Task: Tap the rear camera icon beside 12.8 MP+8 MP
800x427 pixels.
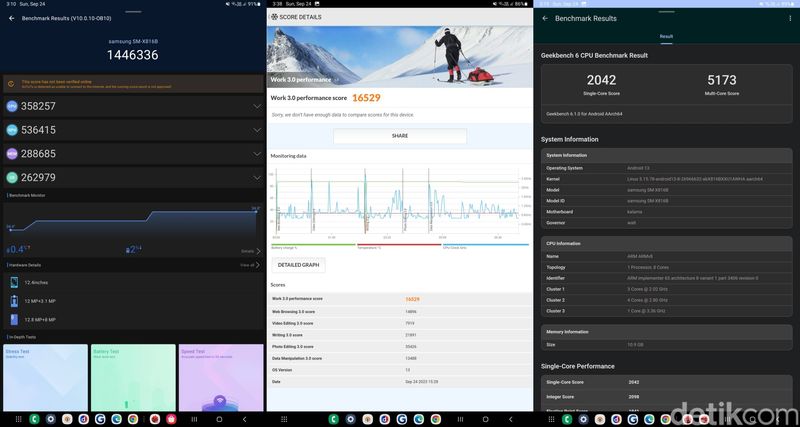Action: [14, 319]
